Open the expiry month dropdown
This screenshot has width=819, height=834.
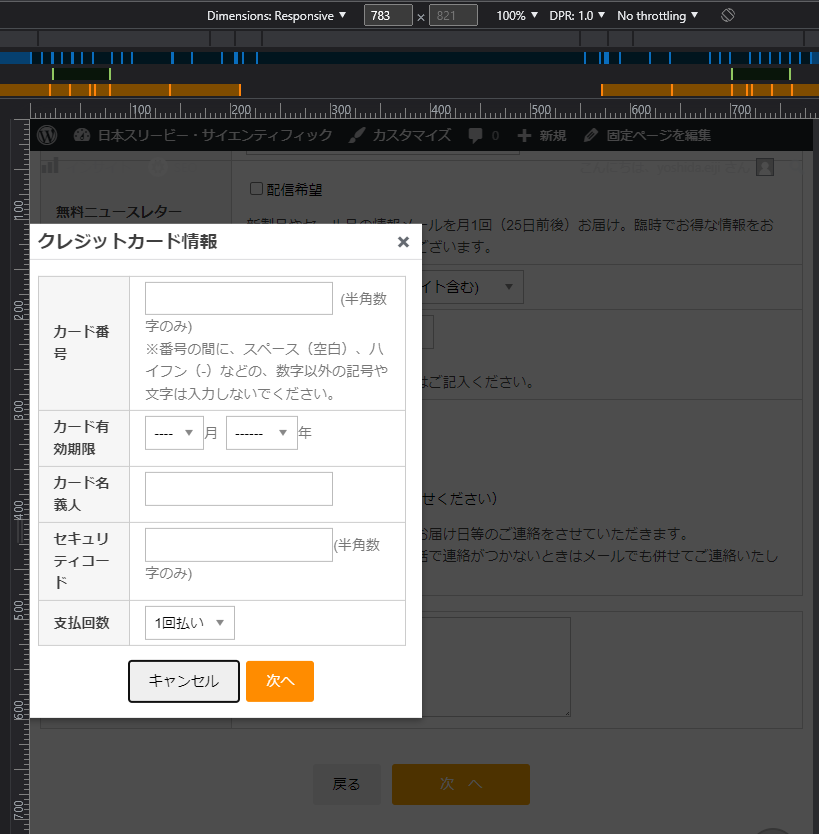click(174, 433)
